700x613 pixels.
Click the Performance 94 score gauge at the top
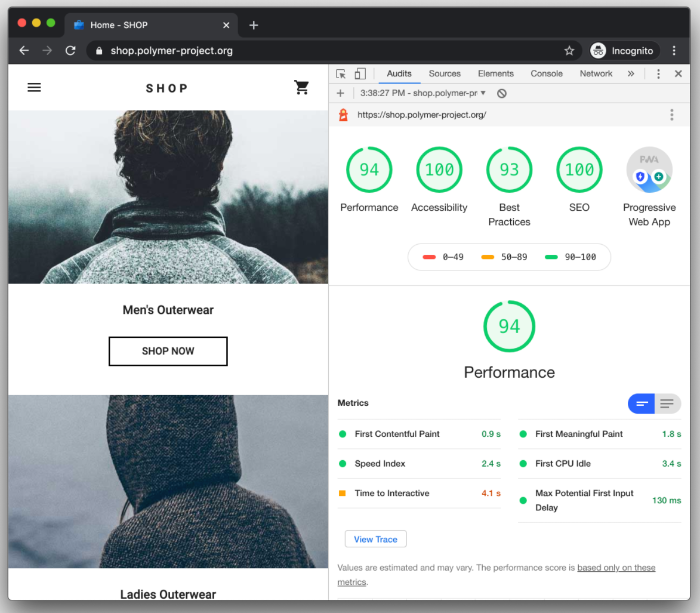pyautogui.click(x=369, y=170)
